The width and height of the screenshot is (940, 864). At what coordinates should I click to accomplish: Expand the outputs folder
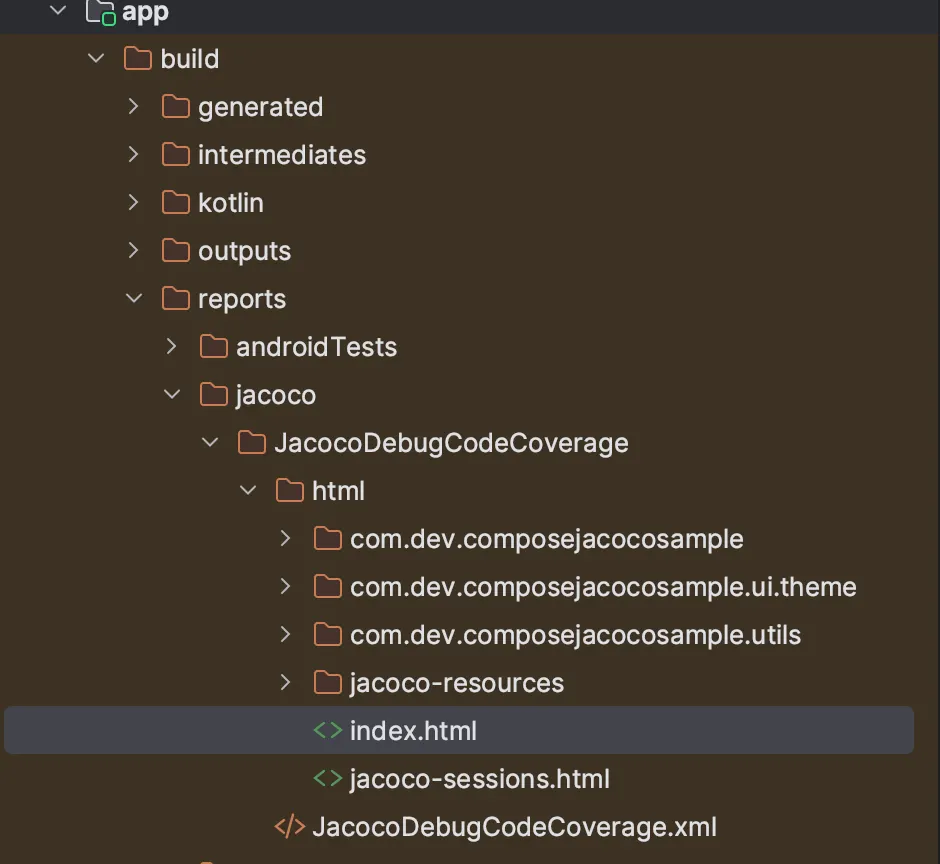pyautogui.click(x=133, y=250)
